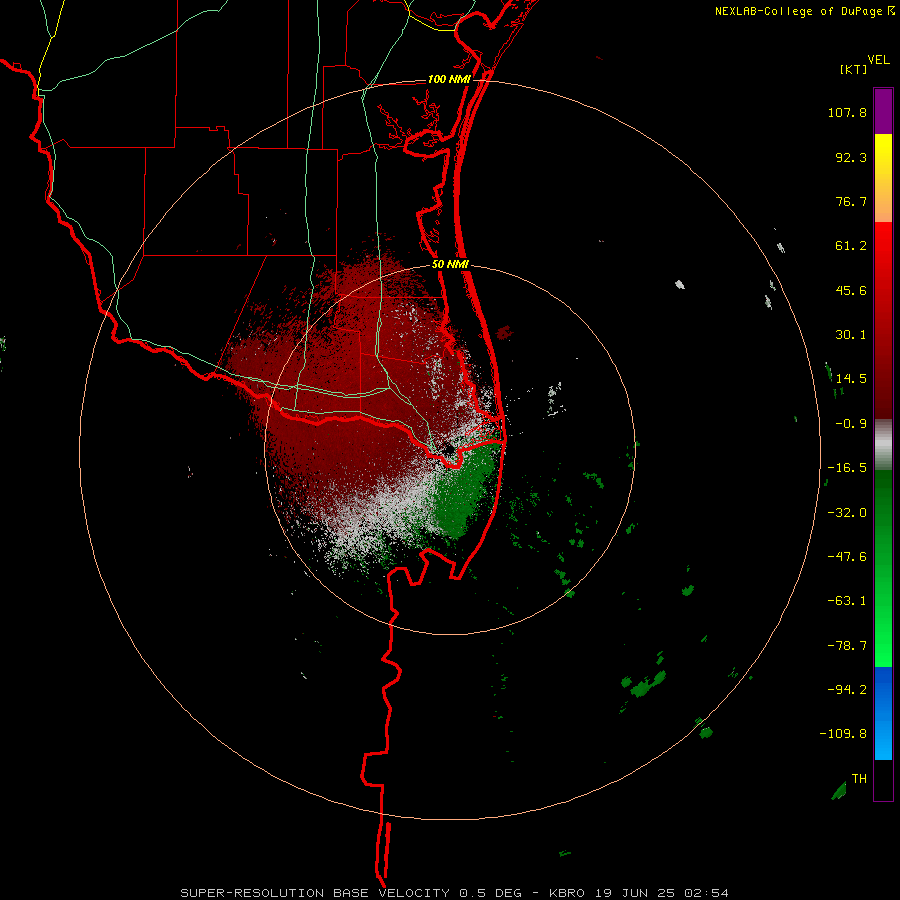Click the -32.0 velocity scale value
This screenshot has width=900, height=900.
(847, 513)
